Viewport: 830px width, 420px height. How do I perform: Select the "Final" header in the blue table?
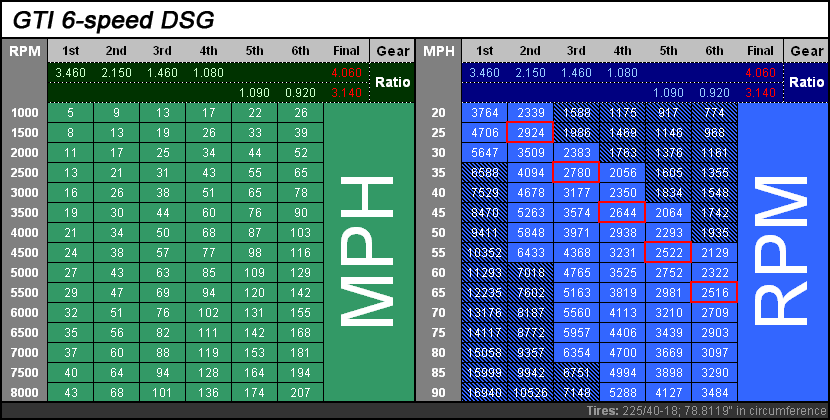760,51
